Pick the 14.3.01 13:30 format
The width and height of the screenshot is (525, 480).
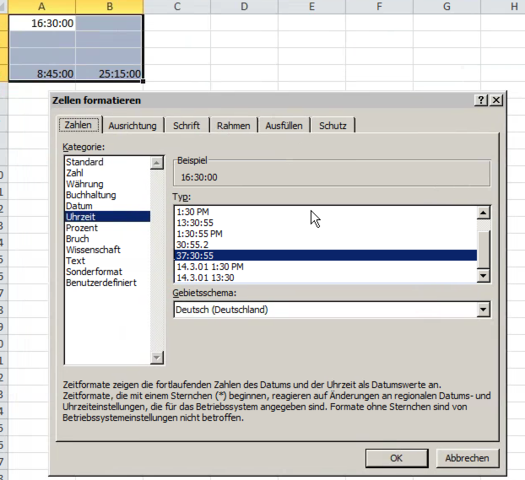coord(326,277)
